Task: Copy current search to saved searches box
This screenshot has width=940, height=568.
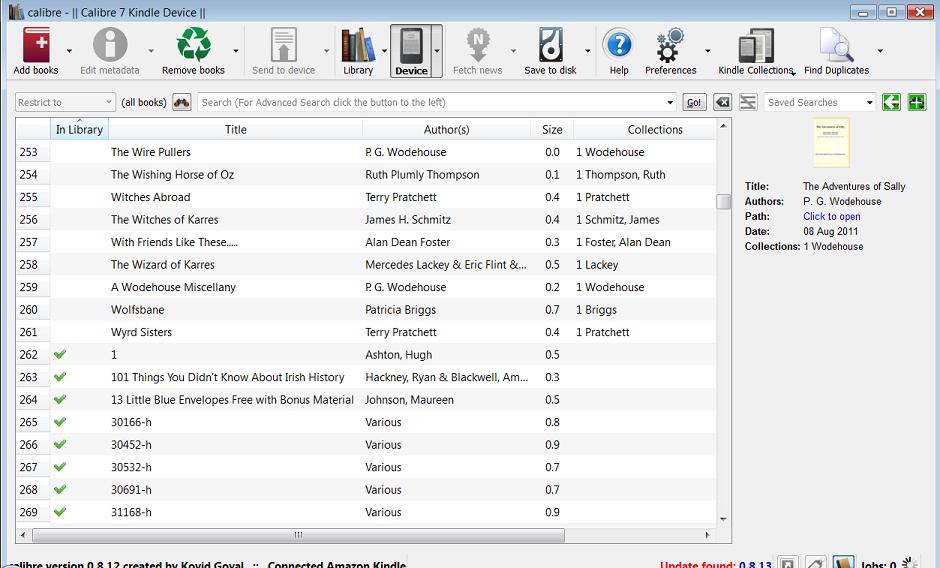Action: coord(891,102)
